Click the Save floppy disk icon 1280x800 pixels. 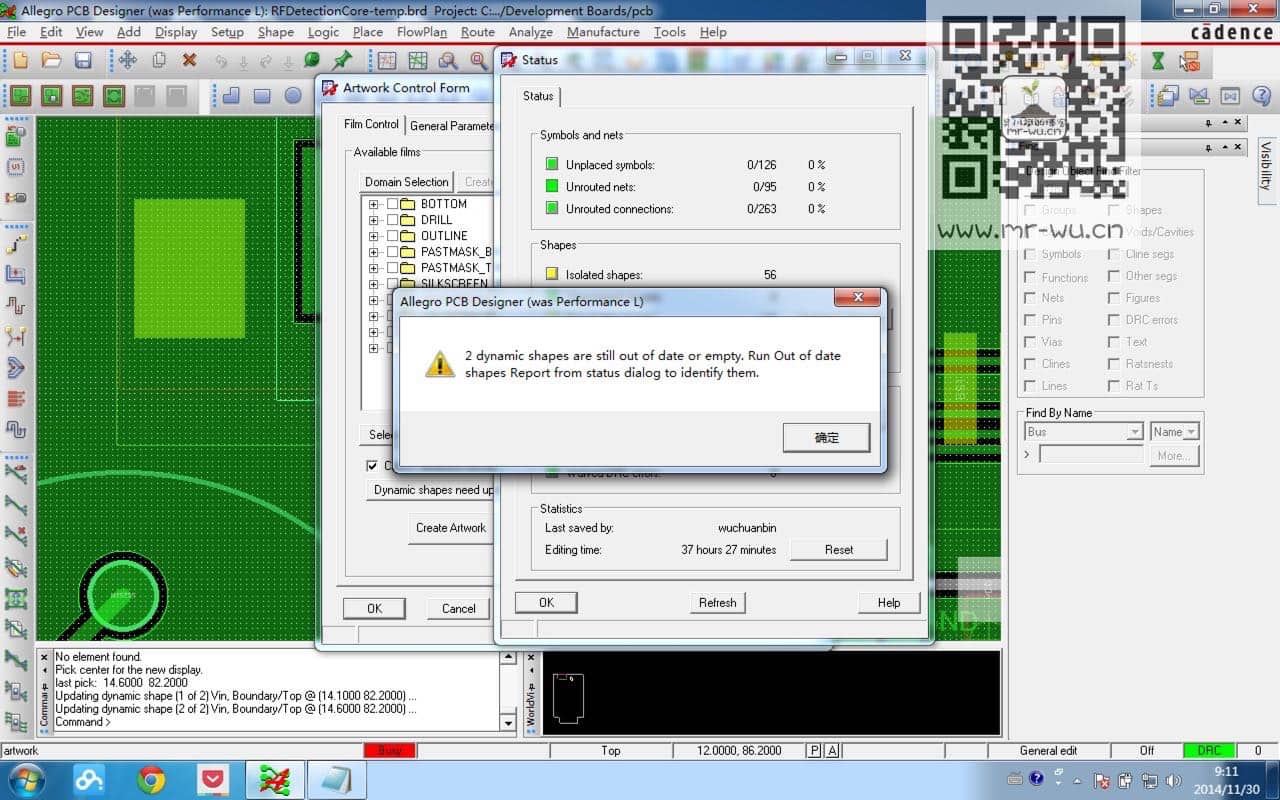coord(83,60)
